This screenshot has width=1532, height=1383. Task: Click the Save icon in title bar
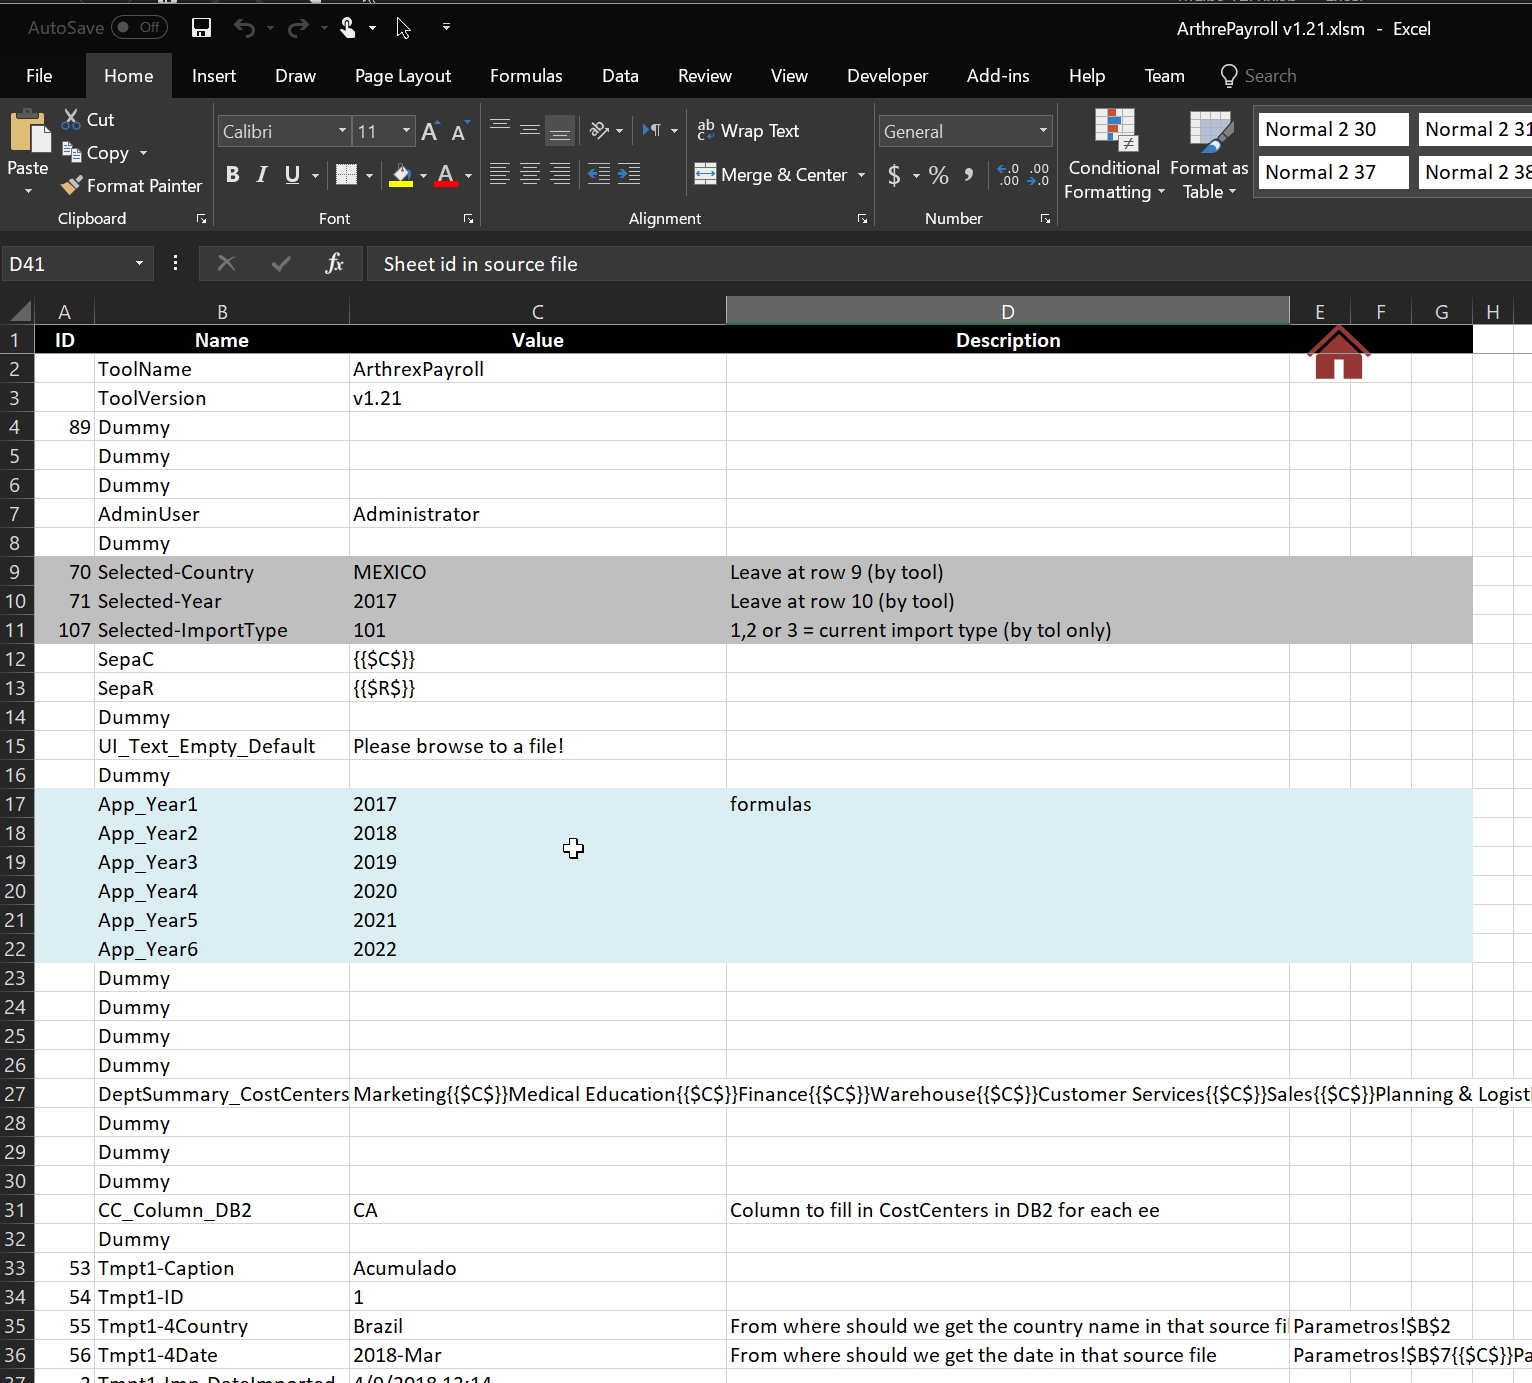click(201, 28)
